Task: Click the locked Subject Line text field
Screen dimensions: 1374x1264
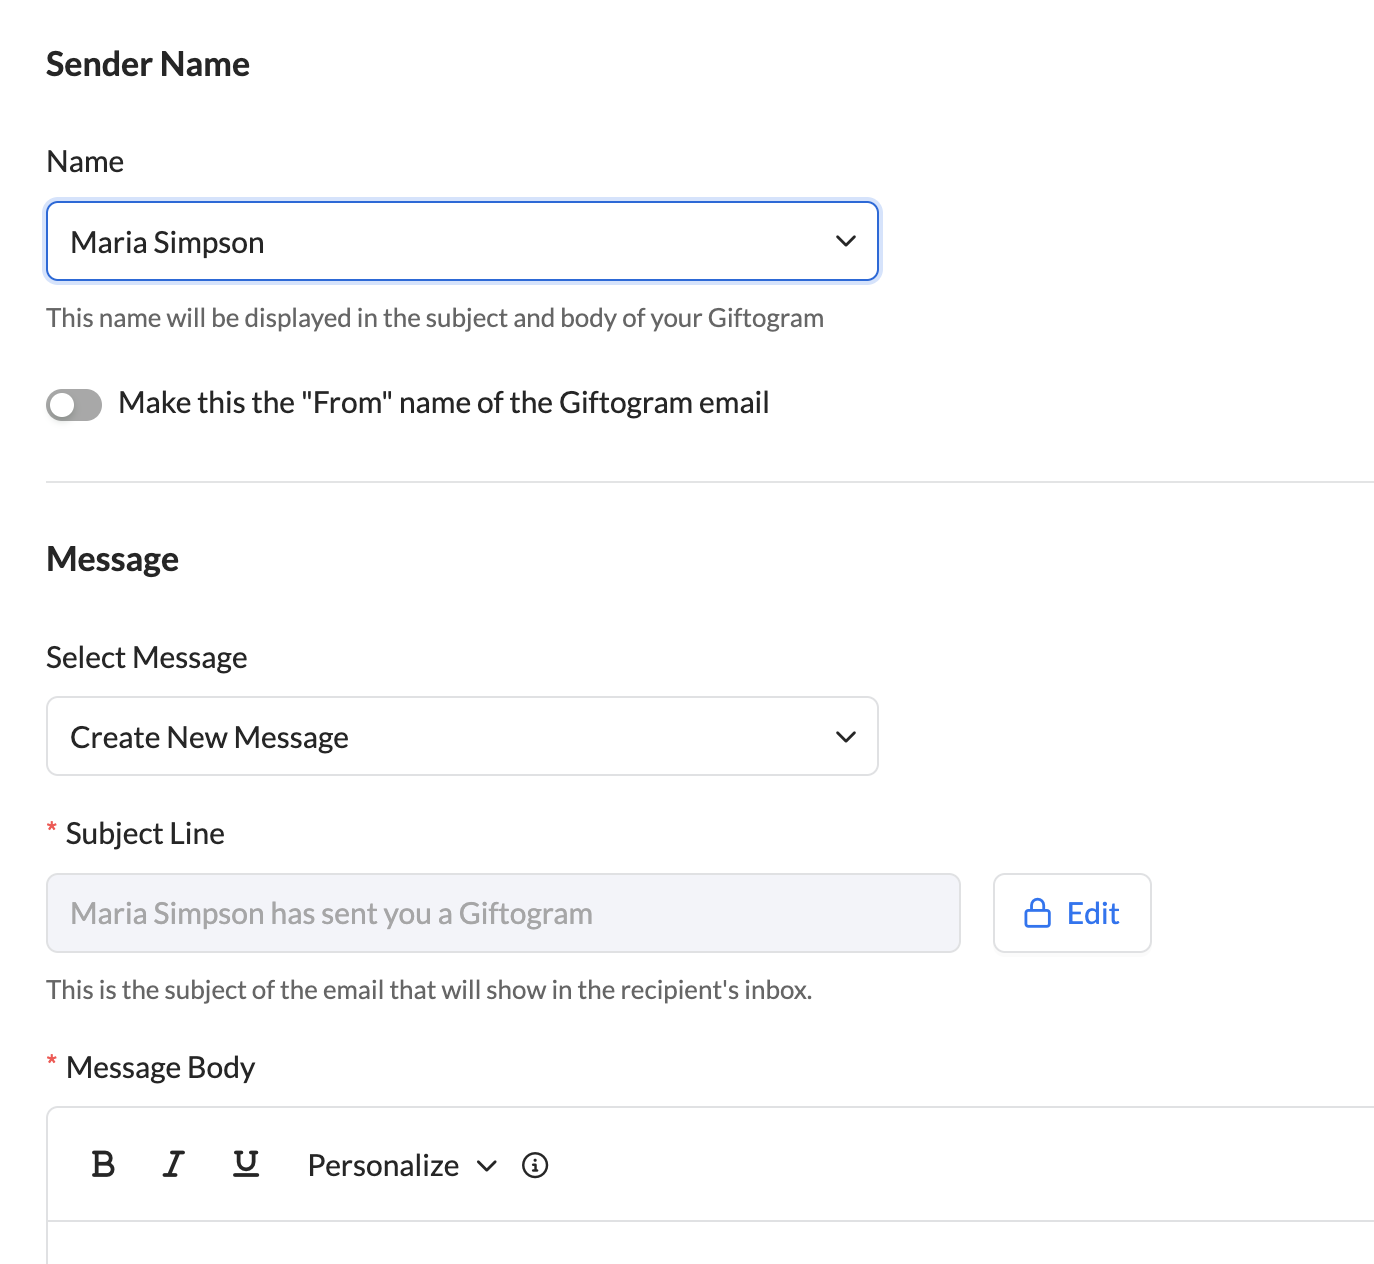Action: (x=503, y=913)
